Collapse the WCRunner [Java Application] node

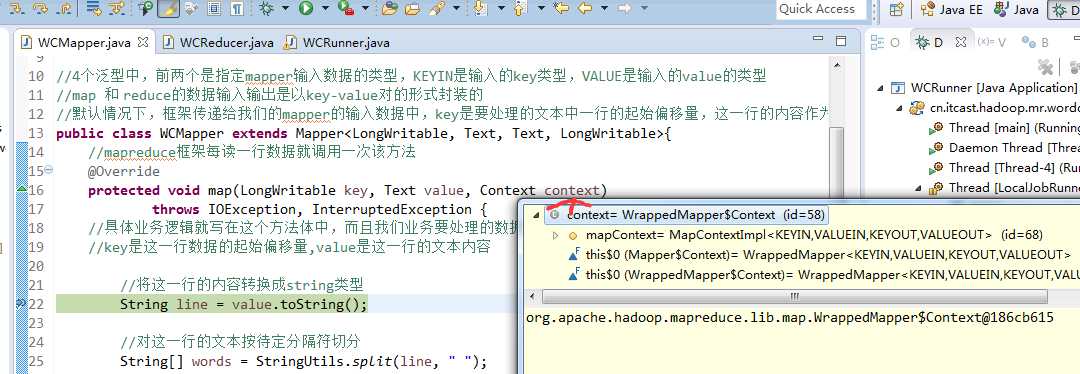(x=880, y=88)
